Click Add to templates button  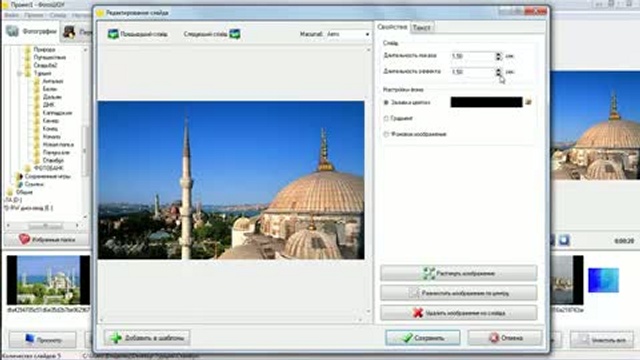pos(147,338)
